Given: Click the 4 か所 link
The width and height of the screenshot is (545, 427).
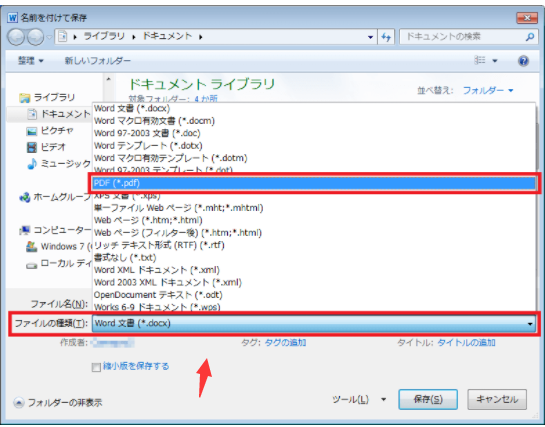Looking at the screenshot, I should tap(206, 99).
